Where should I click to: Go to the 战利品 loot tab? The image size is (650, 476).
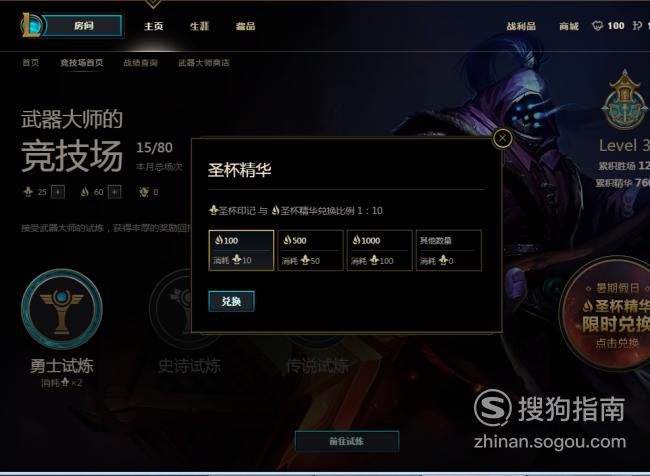tap(521, 27)
